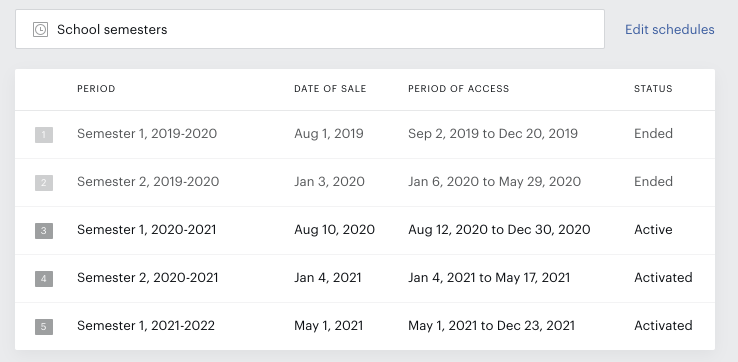Viewport: 738px width, 362px height.
Task: Click the Active status of Semester 1, 2020-2021
Action: (x=653, y=230)
